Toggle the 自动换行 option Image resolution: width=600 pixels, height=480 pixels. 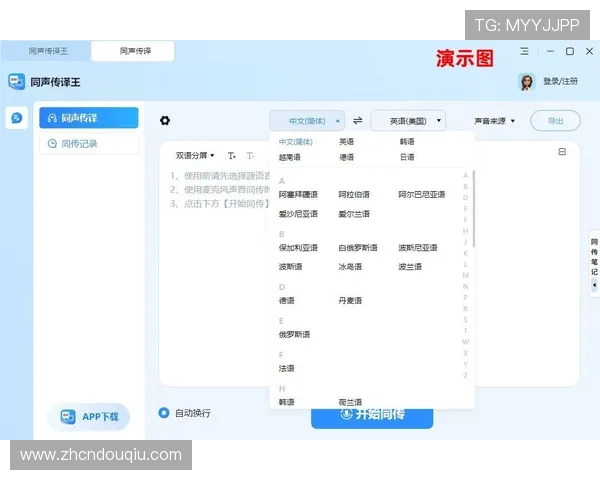point(164,413)
